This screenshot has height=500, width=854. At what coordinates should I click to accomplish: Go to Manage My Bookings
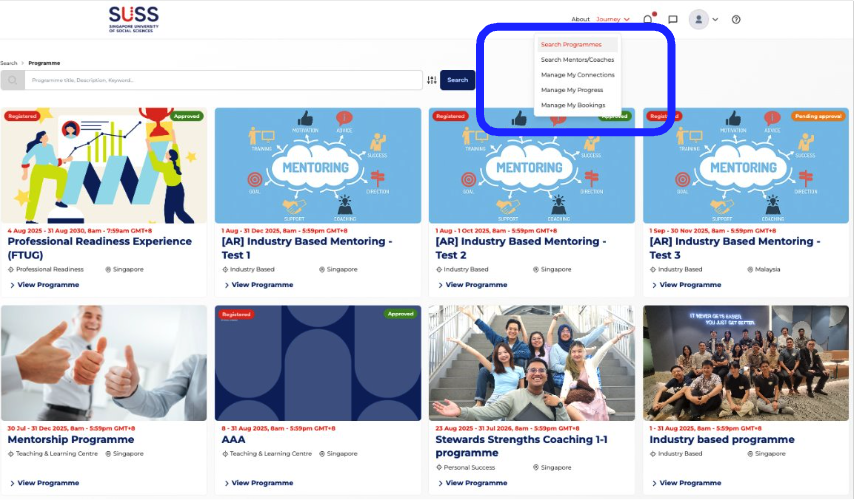tap(572, 105)
